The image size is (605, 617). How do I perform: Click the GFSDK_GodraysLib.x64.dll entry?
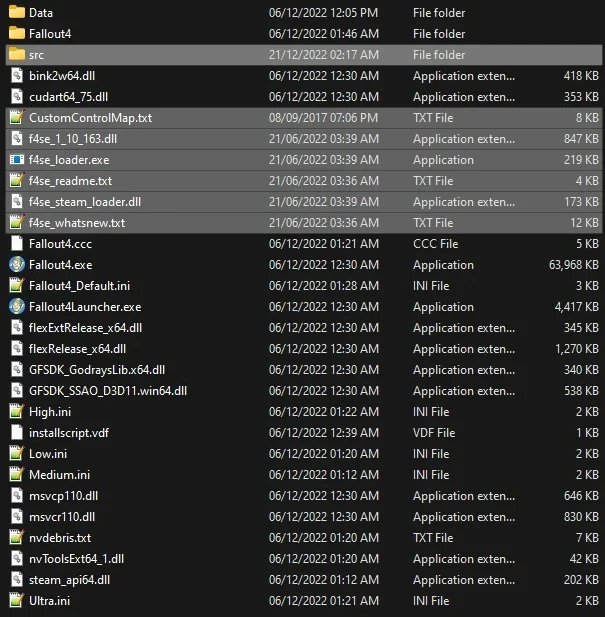97,370
